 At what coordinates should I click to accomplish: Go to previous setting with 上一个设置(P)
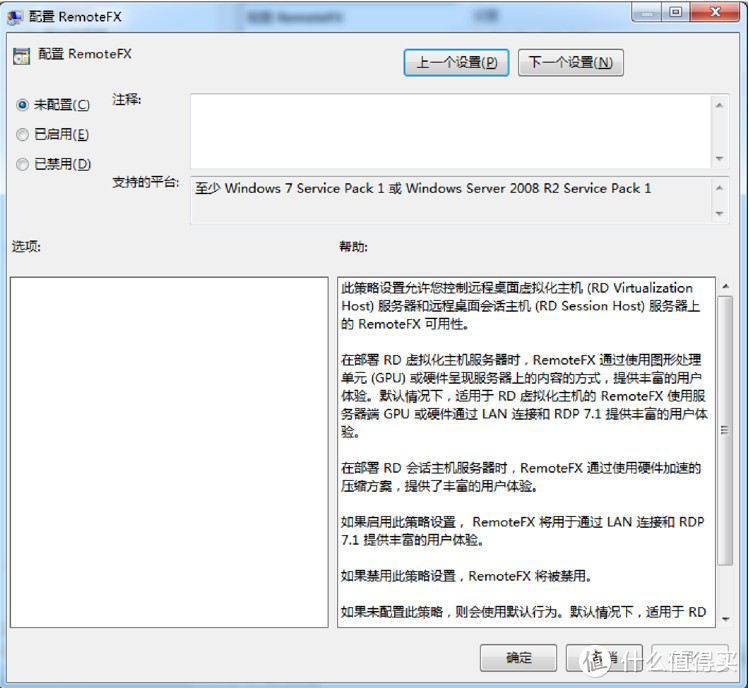coord(457,62)
